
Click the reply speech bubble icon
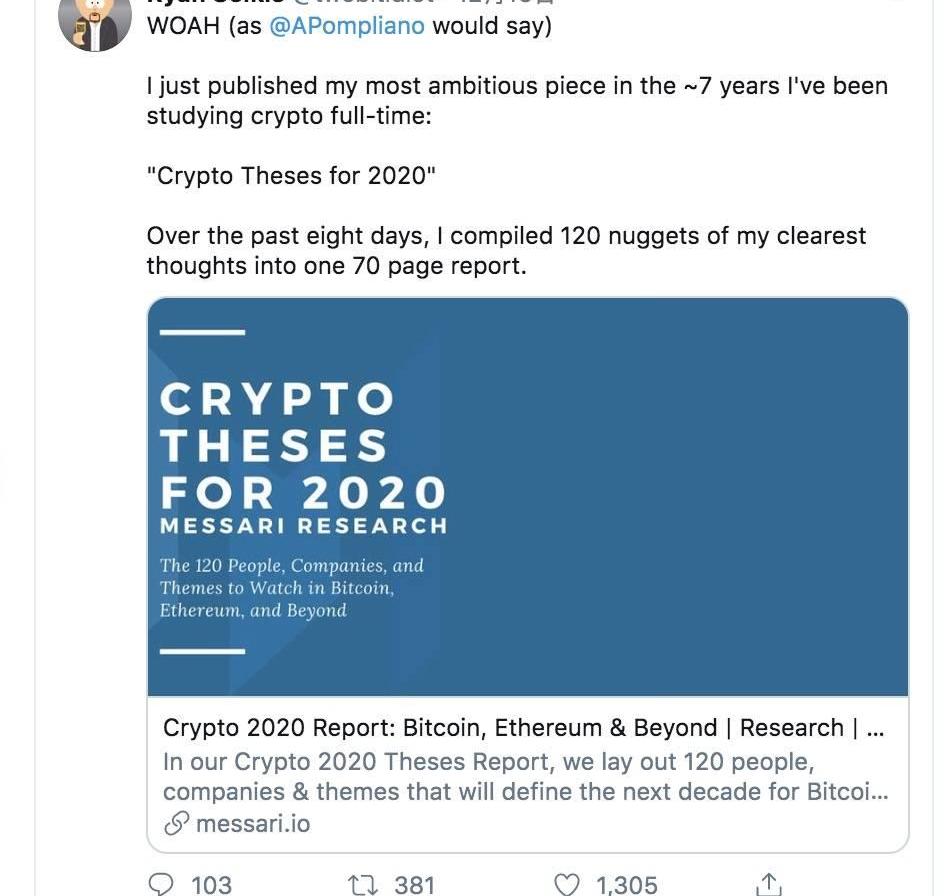pyautogui.click(x=161, y=884)
